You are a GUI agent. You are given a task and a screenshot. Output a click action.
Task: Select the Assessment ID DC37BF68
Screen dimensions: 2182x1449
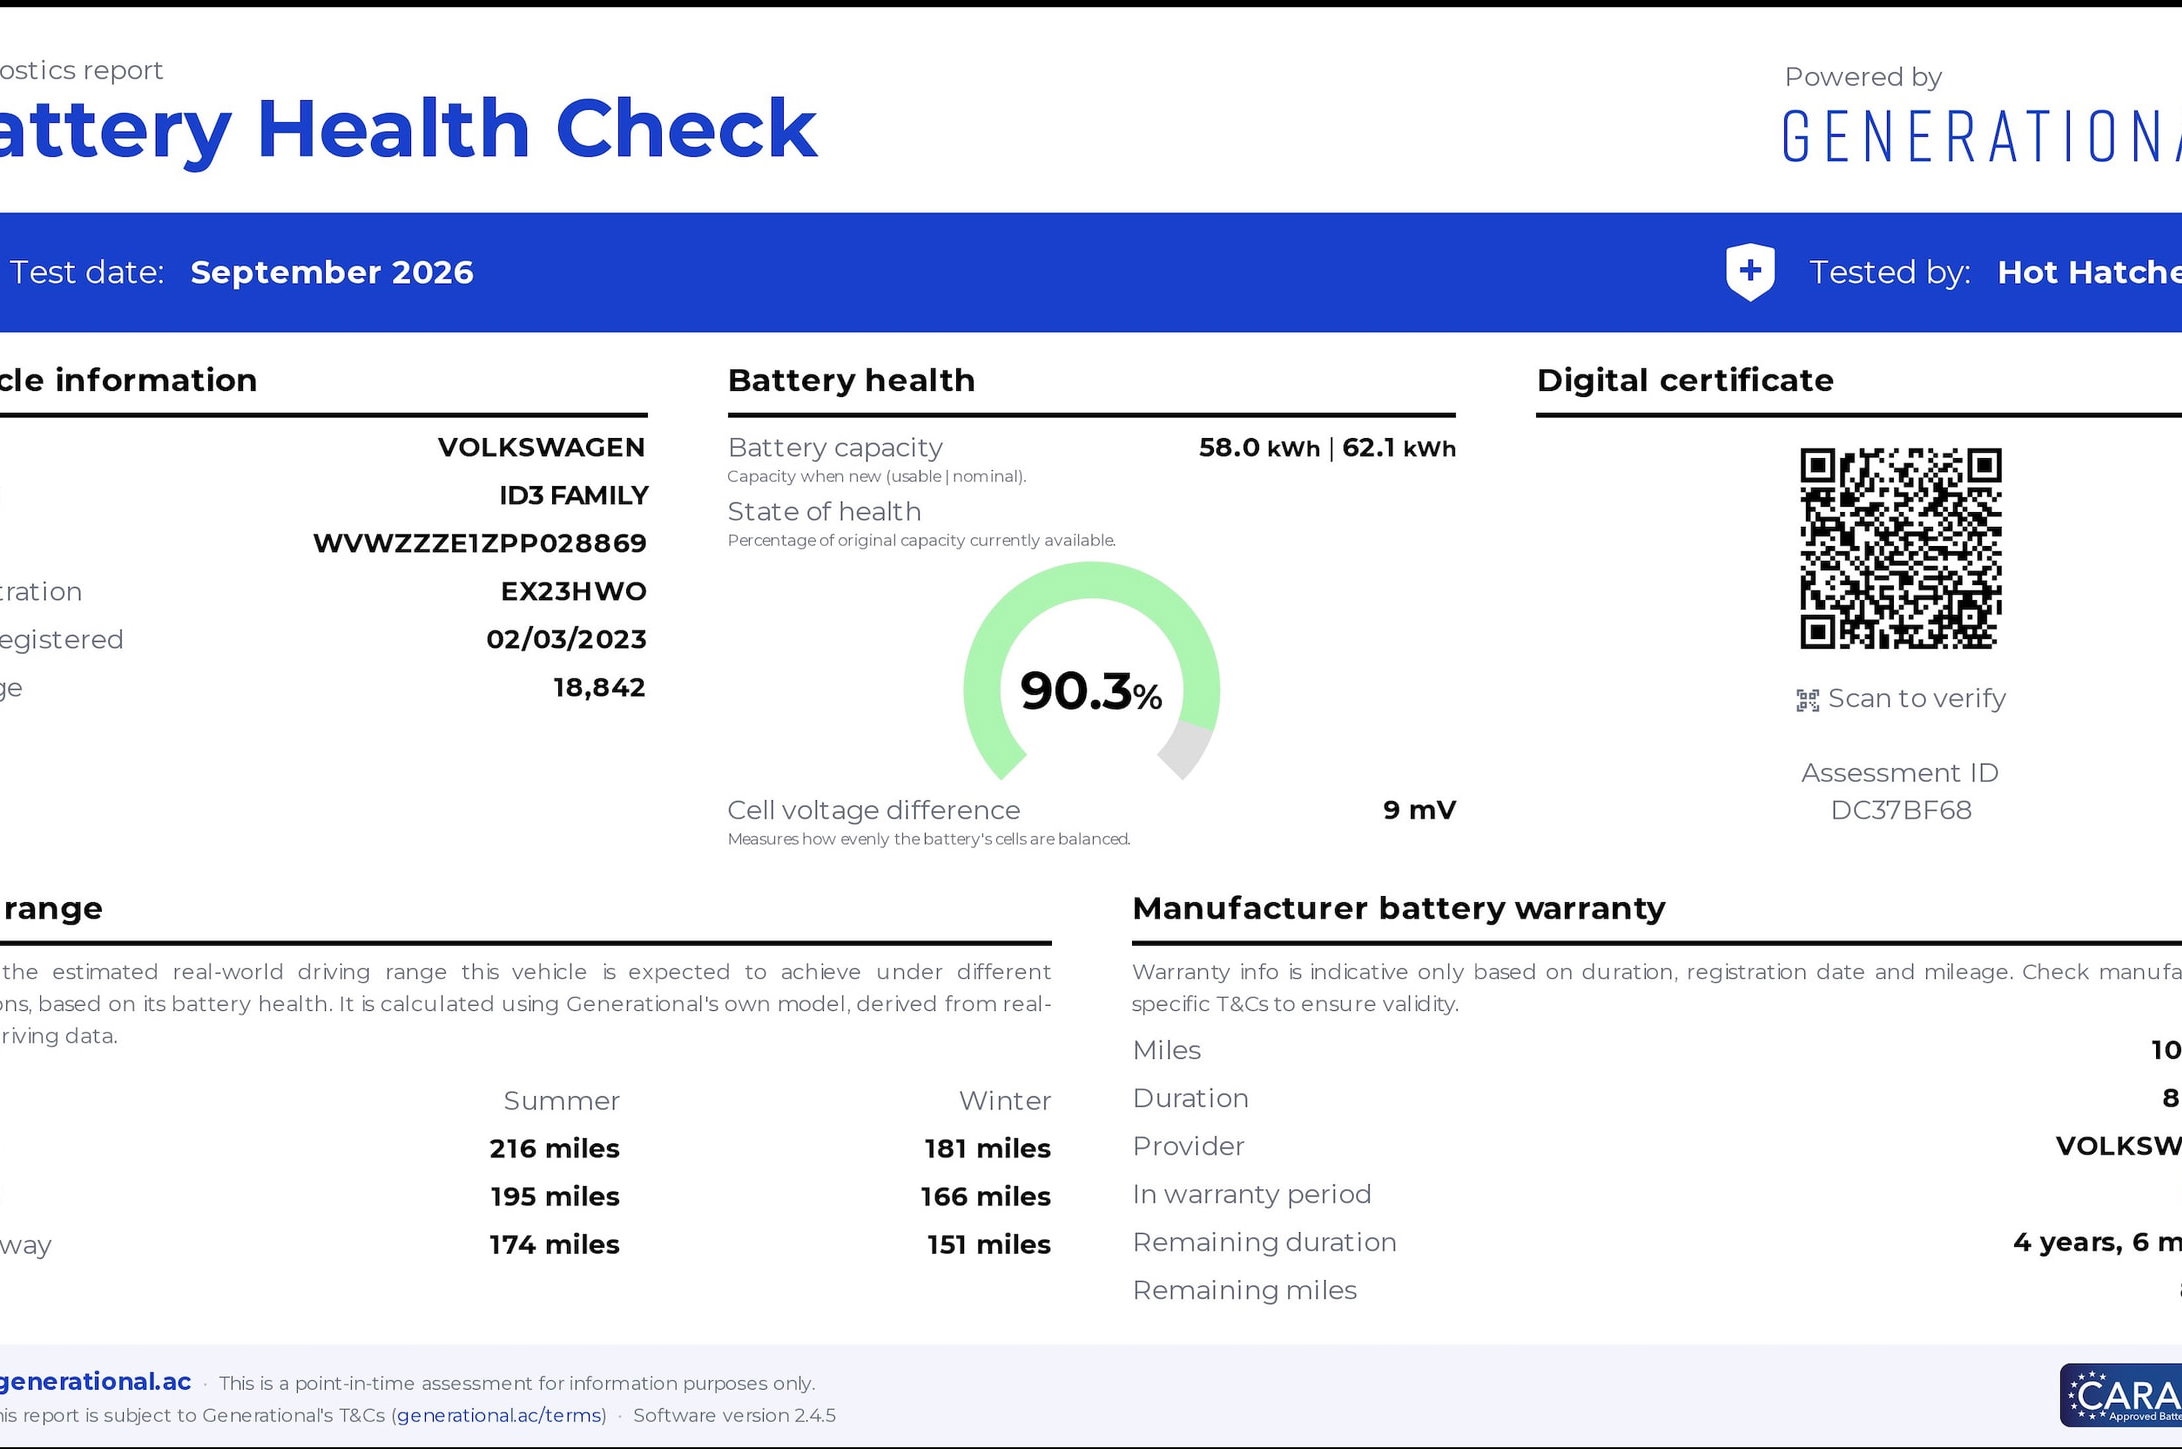tap(1901, 810)
